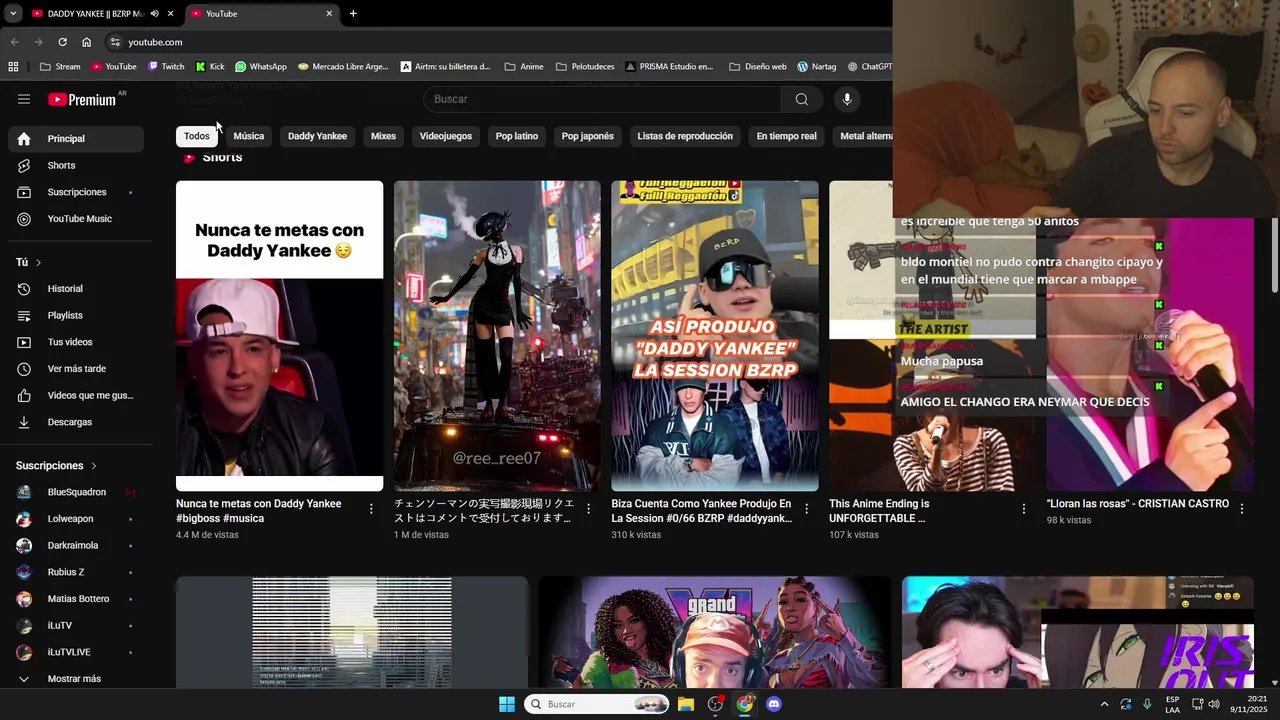Select the Listas de reproducción chip
The image size is (1280, 720).
(685, 136)
